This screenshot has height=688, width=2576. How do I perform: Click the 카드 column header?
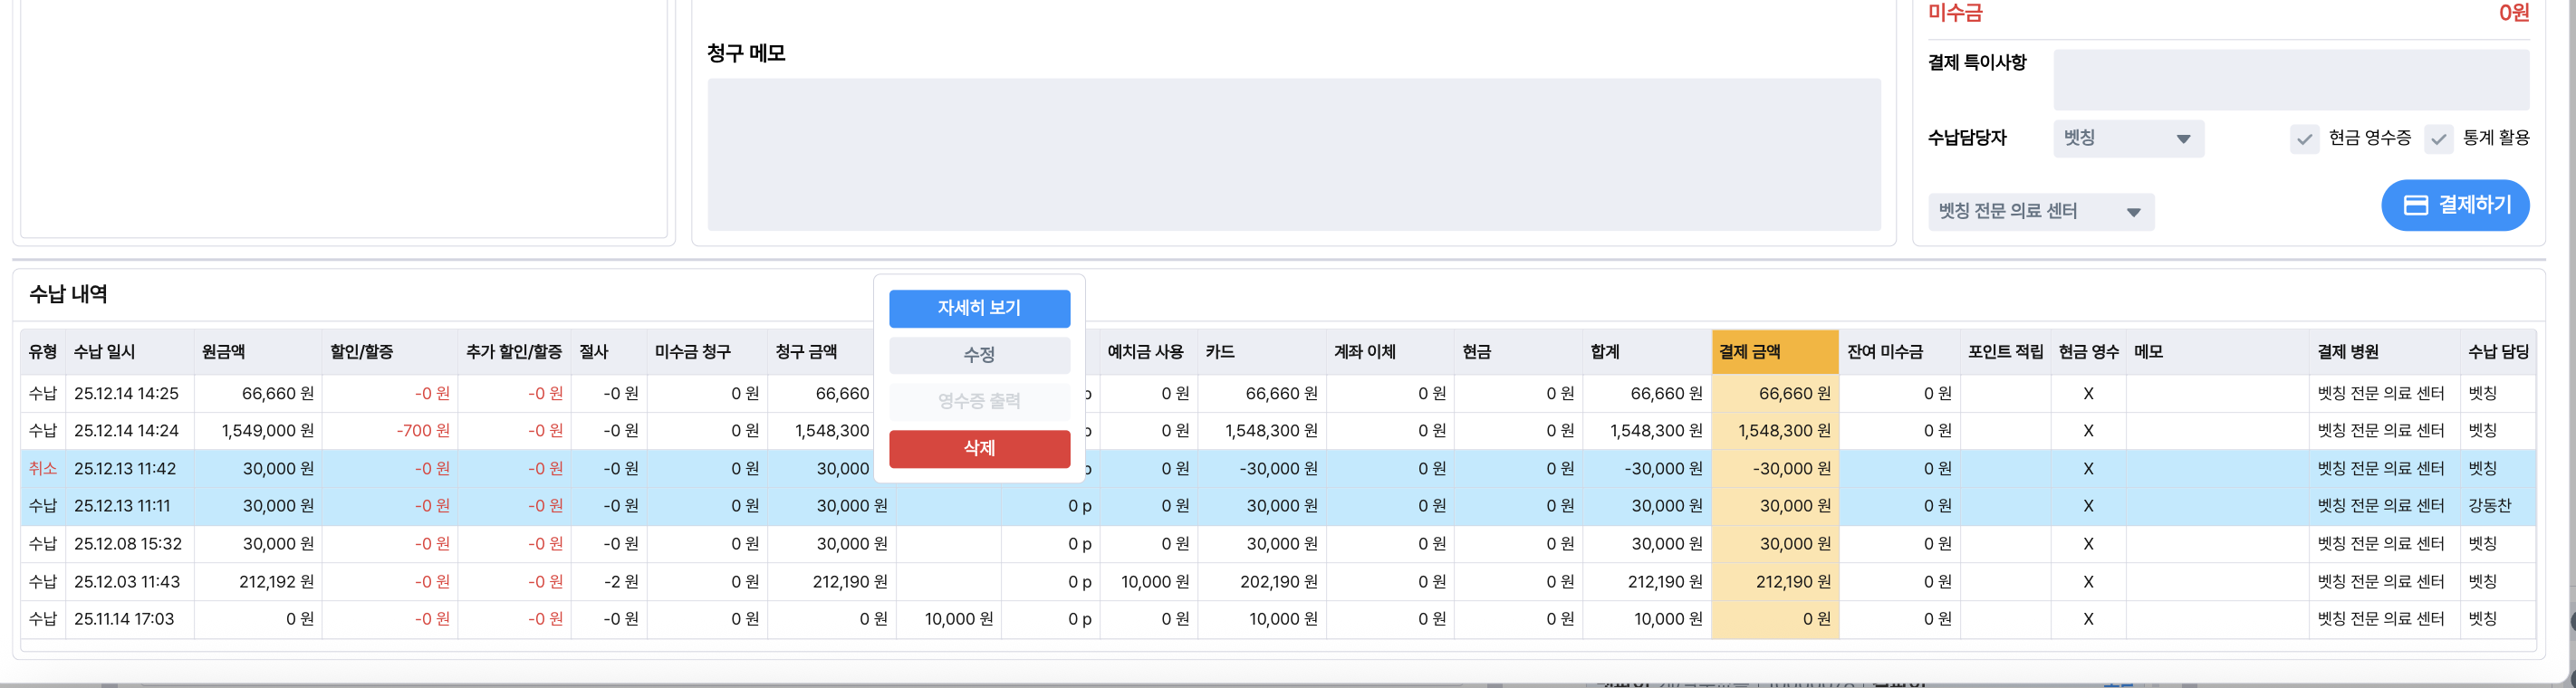click(x=1220, y=352)
